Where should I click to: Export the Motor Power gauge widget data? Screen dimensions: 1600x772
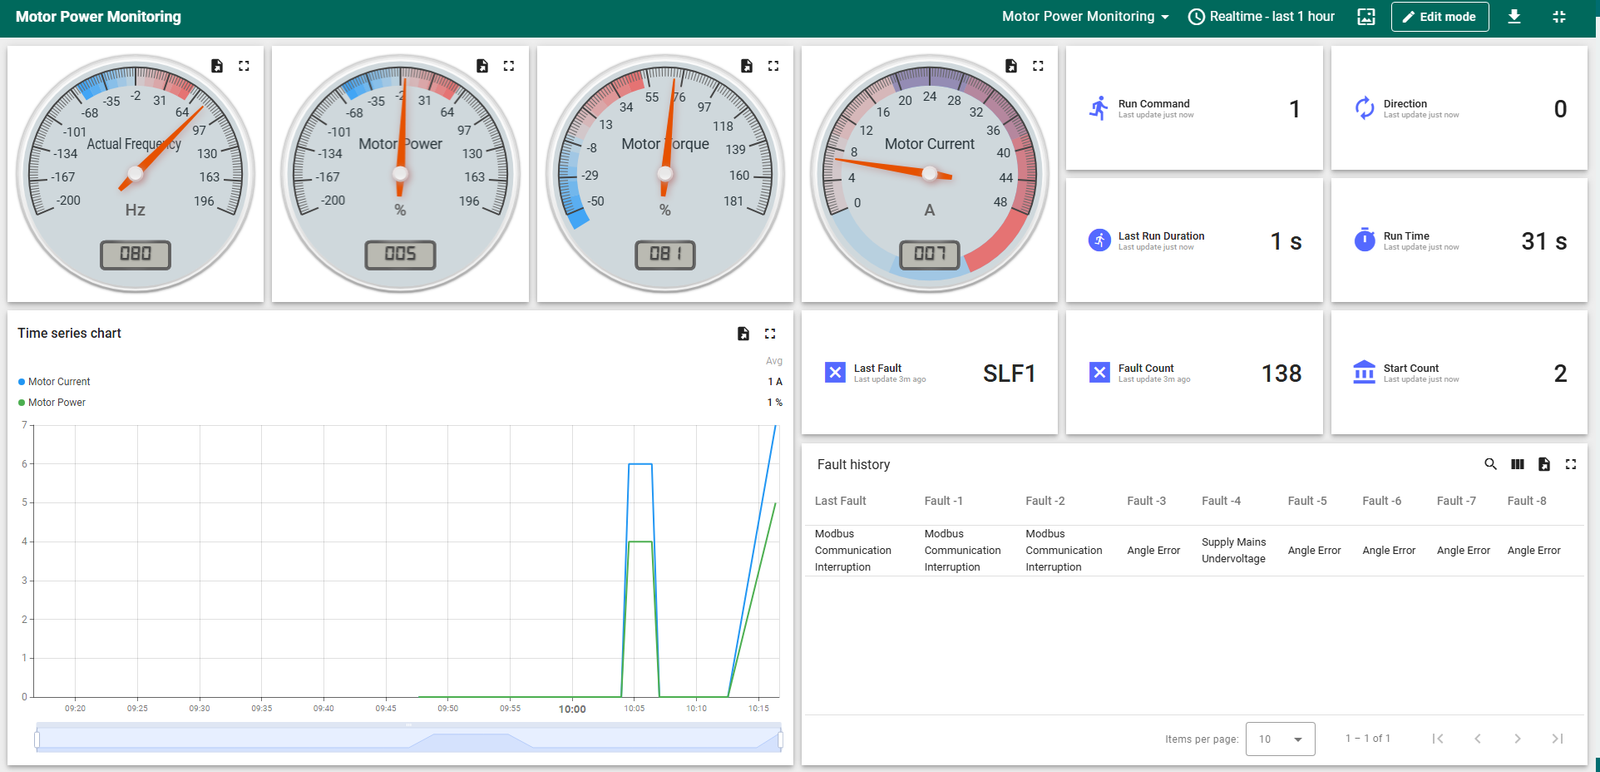[482, 66]
